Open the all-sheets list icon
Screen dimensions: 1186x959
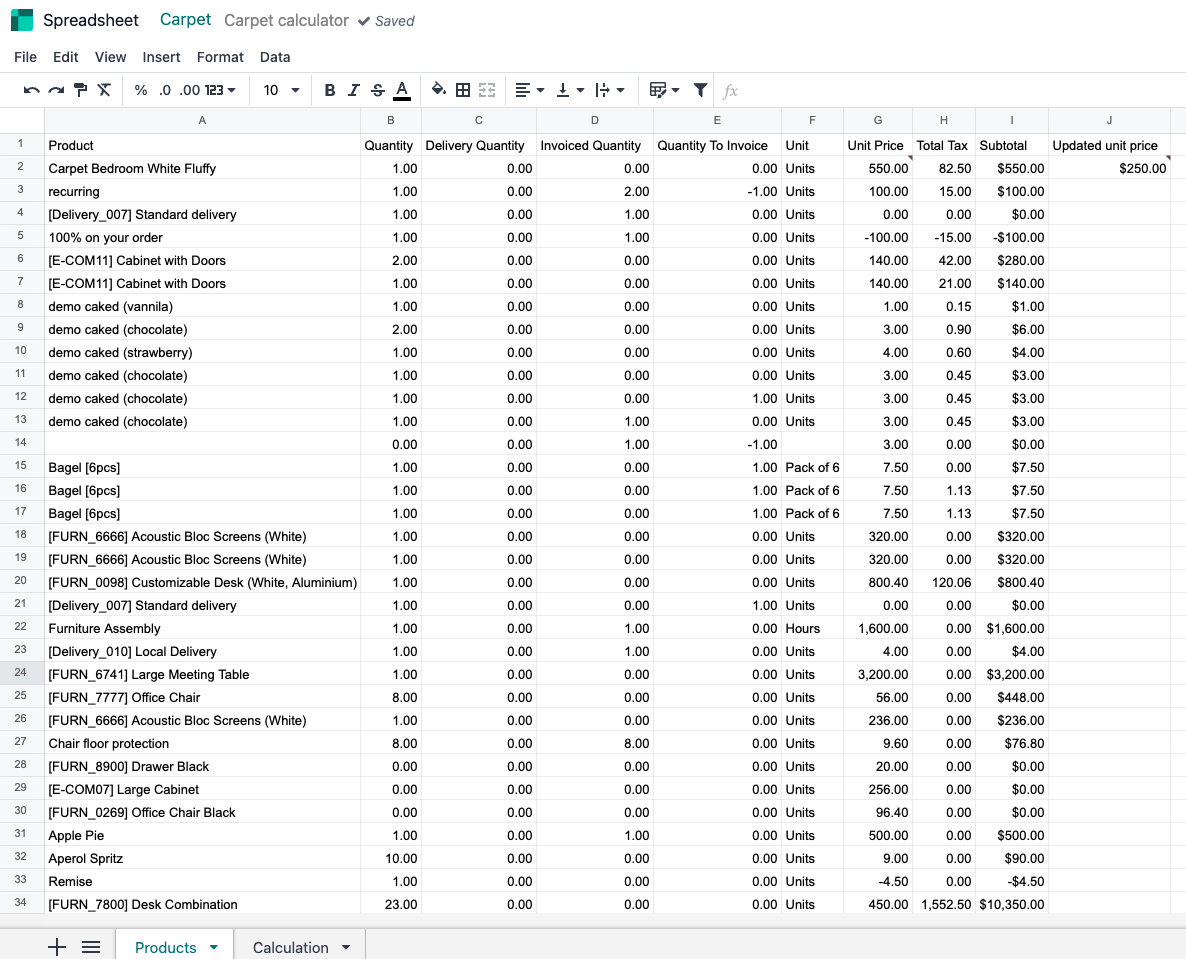pos(91,947)
